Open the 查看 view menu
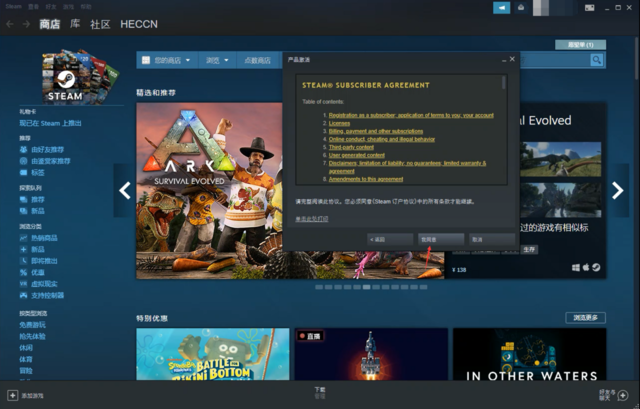The height and width of the screenshot is (409, 640). pos(33,7)
